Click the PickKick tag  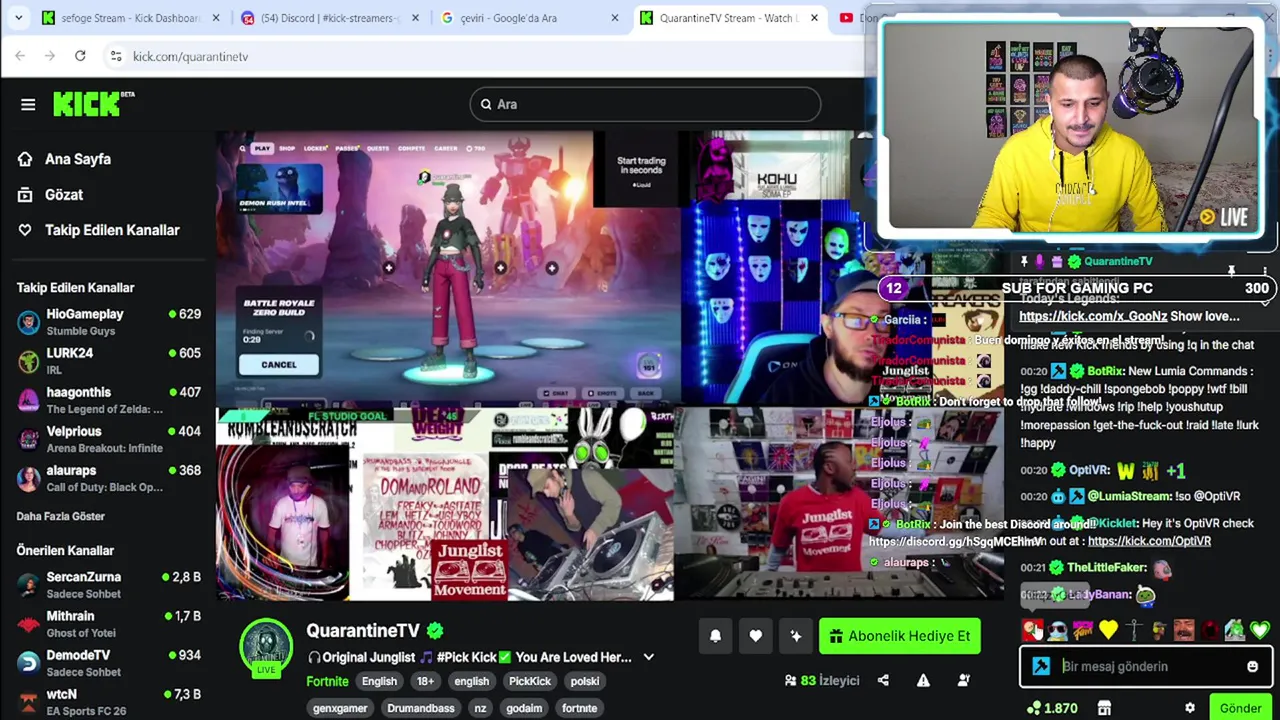[530, 681]
